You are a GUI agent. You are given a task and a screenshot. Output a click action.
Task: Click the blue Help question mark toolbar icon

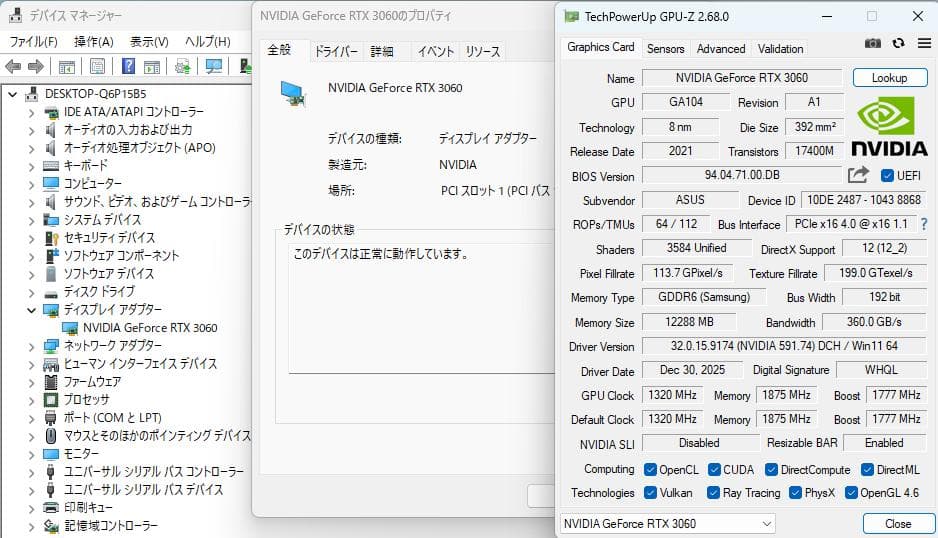point(128,66)
